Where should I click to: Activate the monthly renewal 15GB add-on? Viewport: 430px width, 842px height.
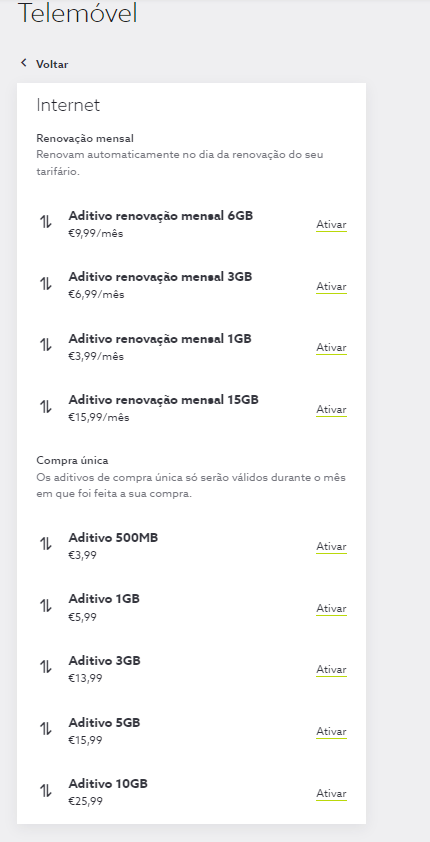331,409
